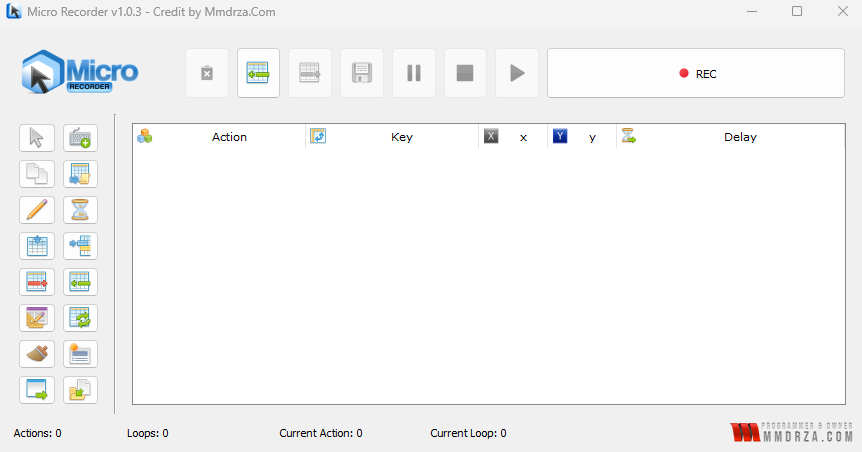The width and height of the screenshot is (862, 452).
Task: Click the x coordinate column header
Action: pyautogui.click(x=513, y=137)
